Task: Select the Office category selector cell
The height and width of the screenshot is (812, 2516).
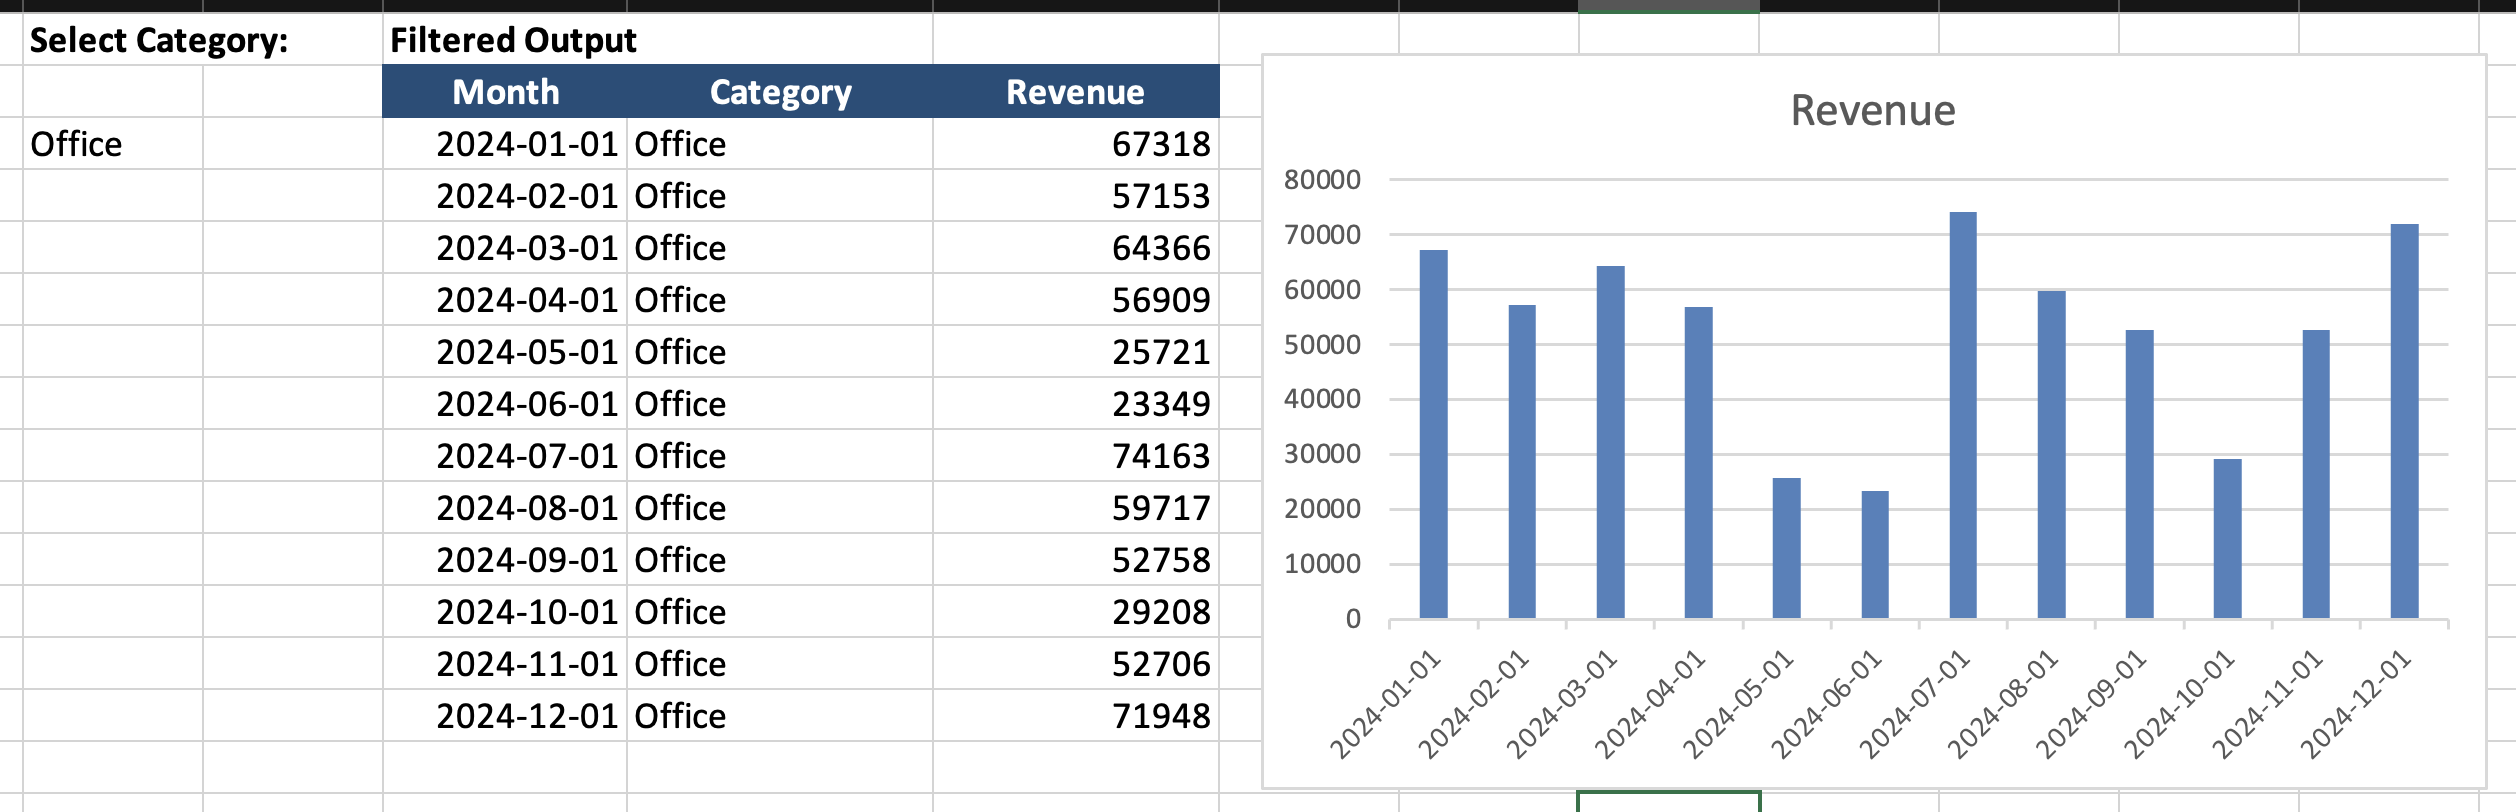Action: (x=110, y=144)
